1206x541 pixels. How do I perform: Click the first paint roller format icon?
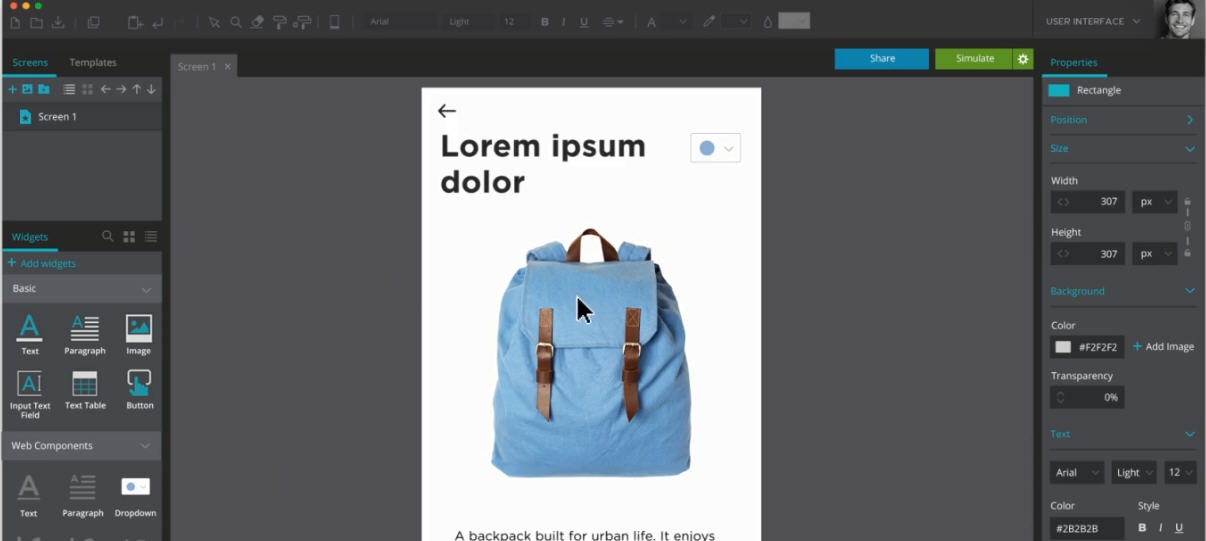(280, 22)
